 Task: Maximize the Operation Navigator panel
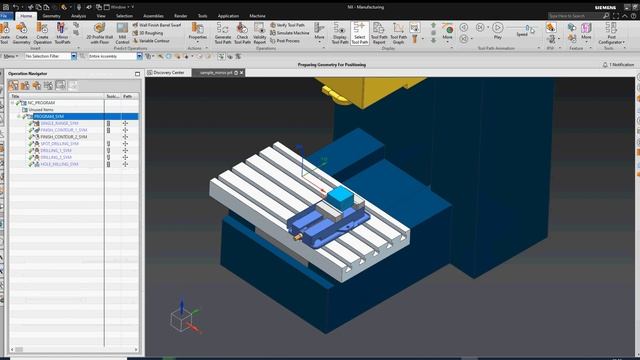pyautogui.click(x=137, y=74)
